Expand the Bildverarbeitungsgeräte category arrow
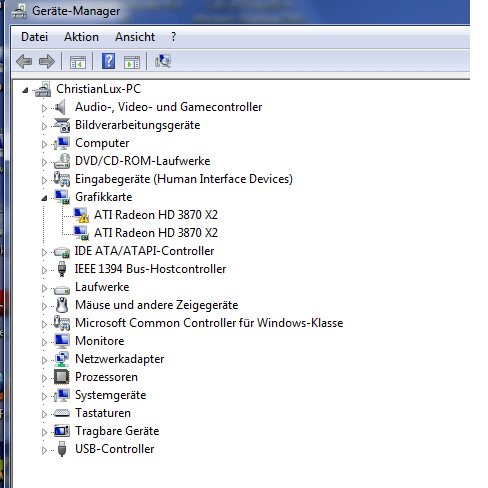 (x=44, y=126)
